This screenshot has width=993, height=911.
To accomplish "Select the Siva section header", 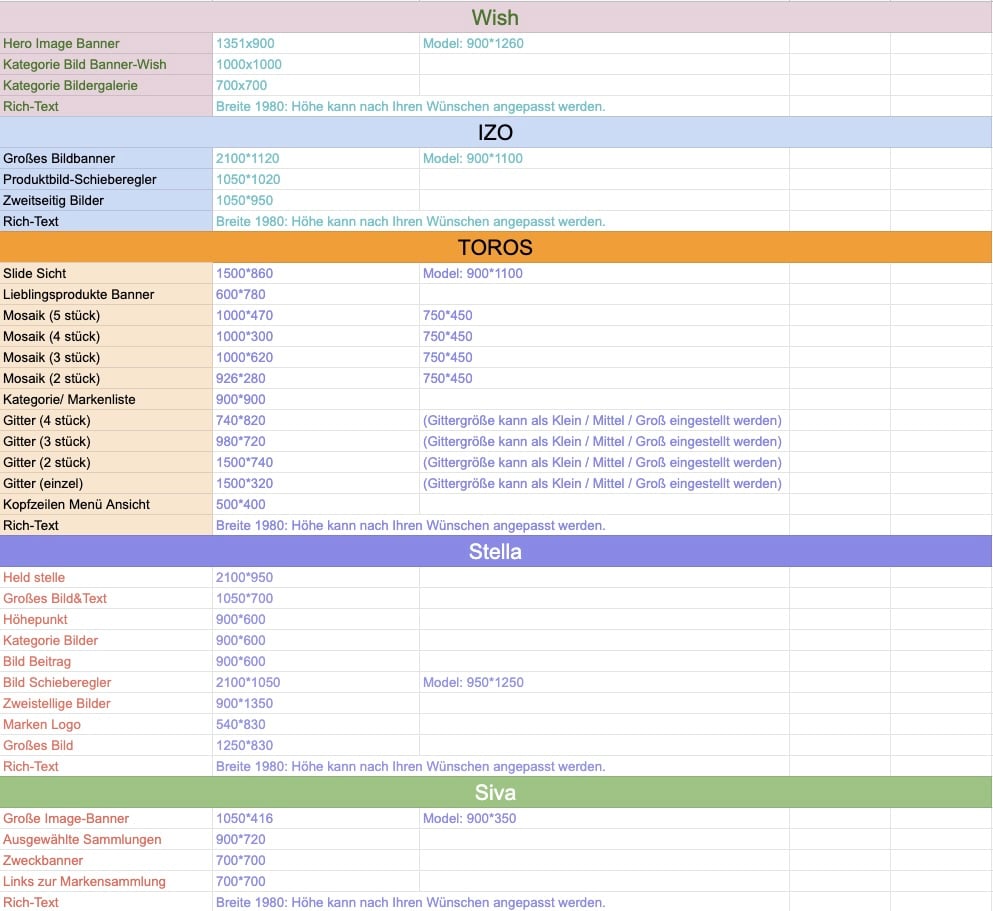I will pyautogui.click(x=496, y=792).
